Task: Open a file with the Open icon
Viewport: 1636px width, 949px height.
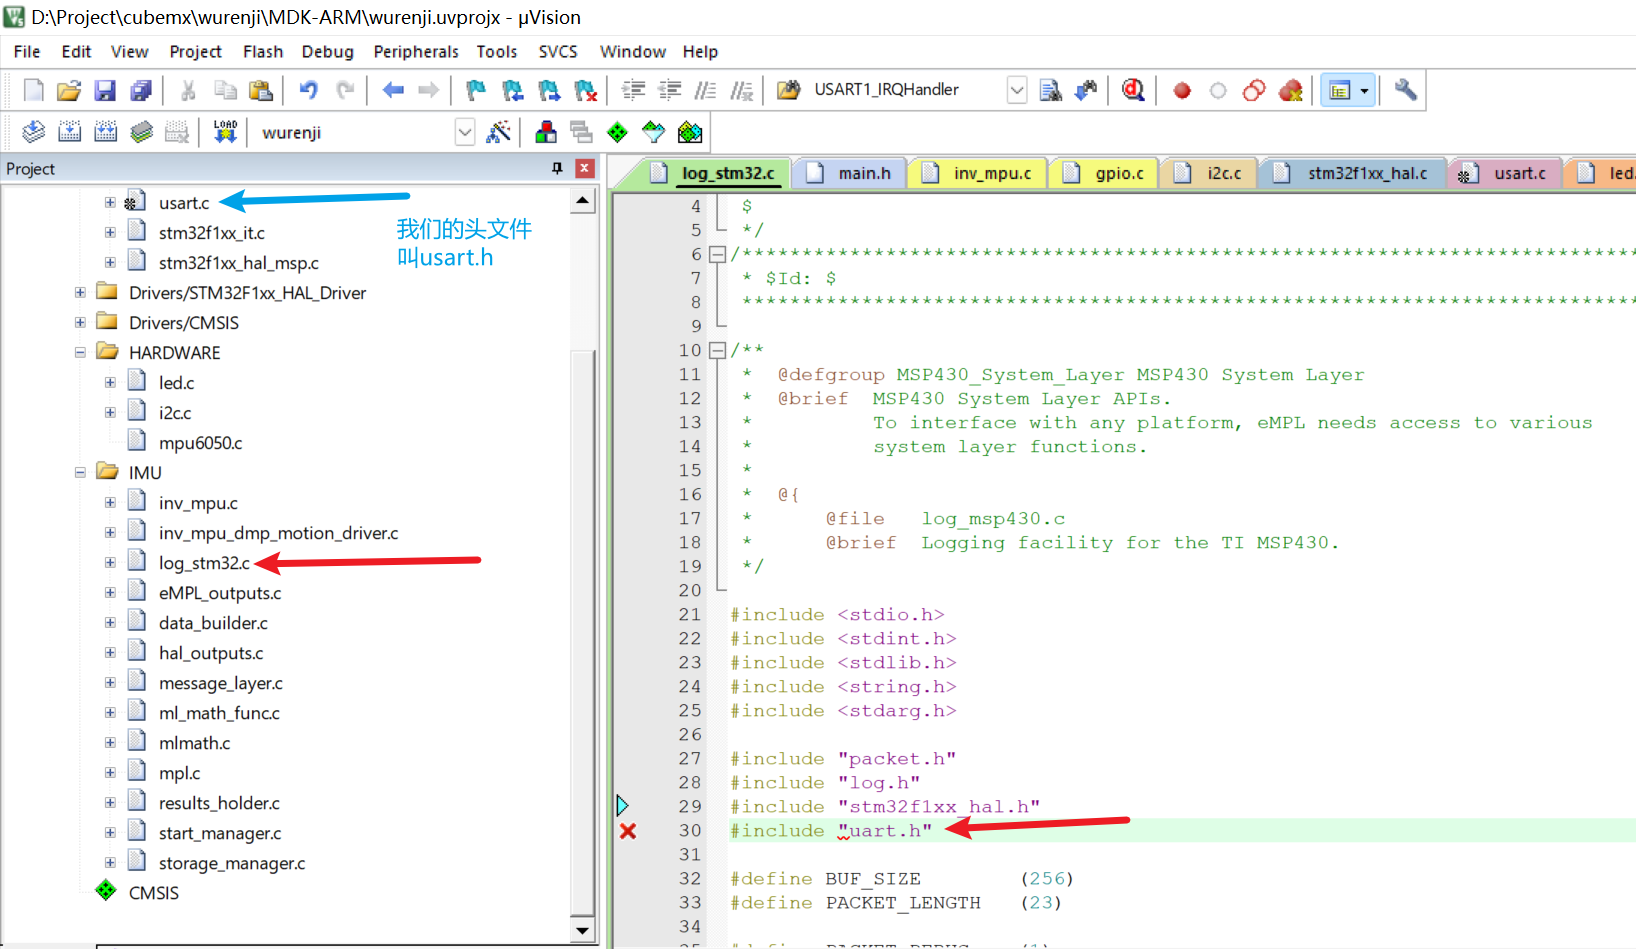Action: click(69, 90)
